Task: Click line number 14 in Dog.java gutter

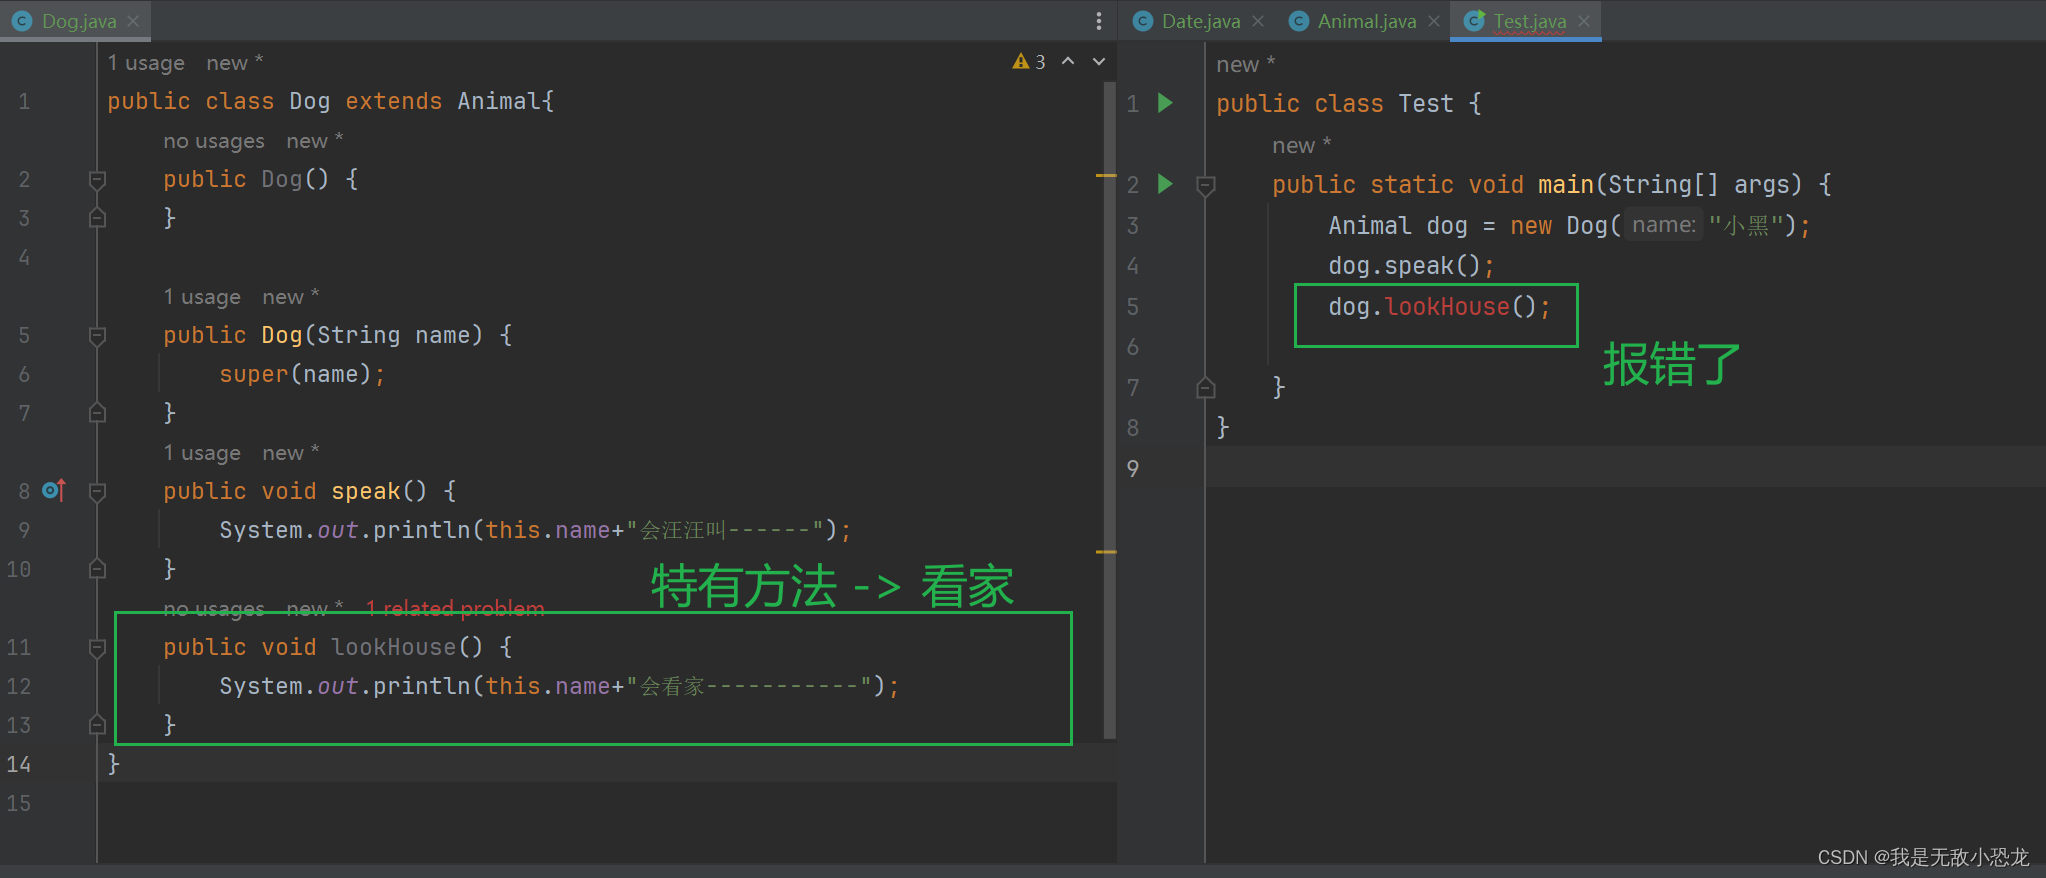Action: [x=18, y=764]
